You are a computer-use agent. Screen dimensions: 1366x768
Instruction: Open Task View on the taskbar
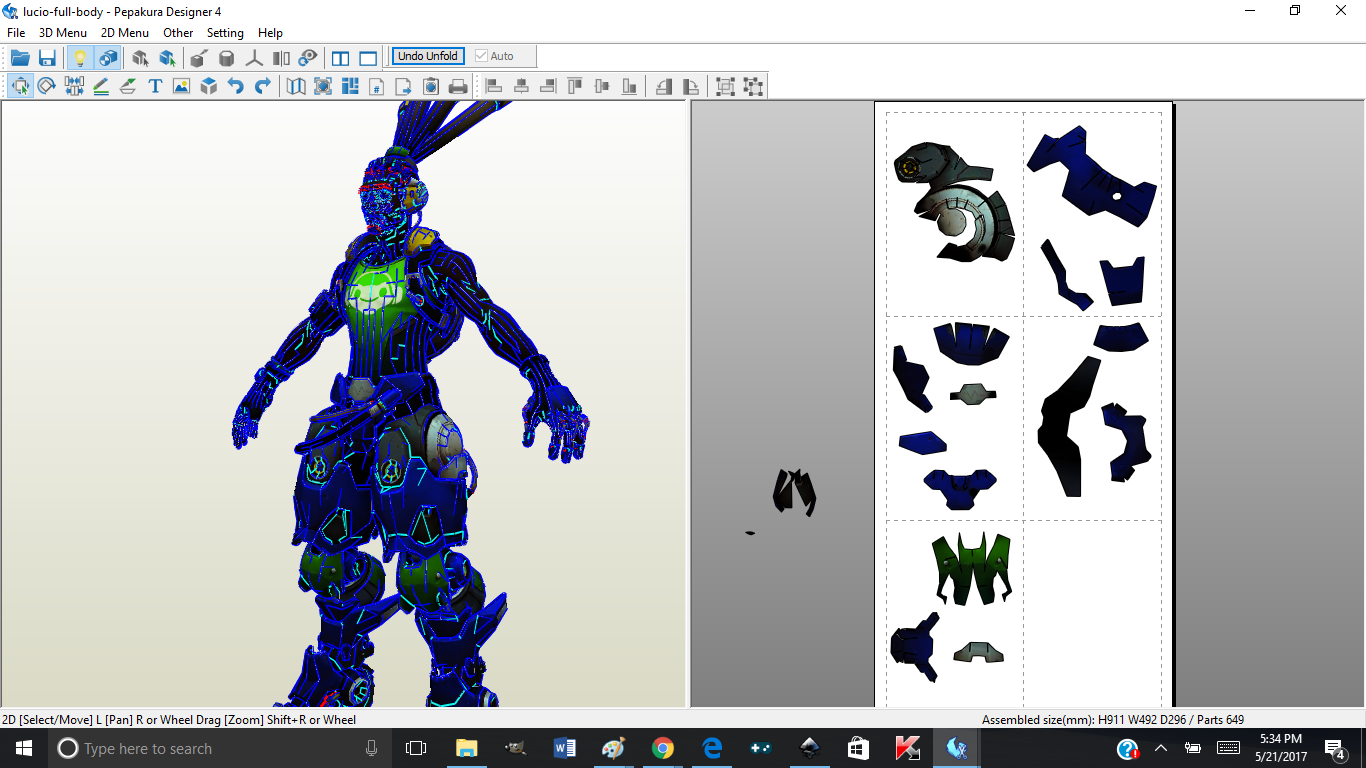pyautogui.click(x=416, y=748)
